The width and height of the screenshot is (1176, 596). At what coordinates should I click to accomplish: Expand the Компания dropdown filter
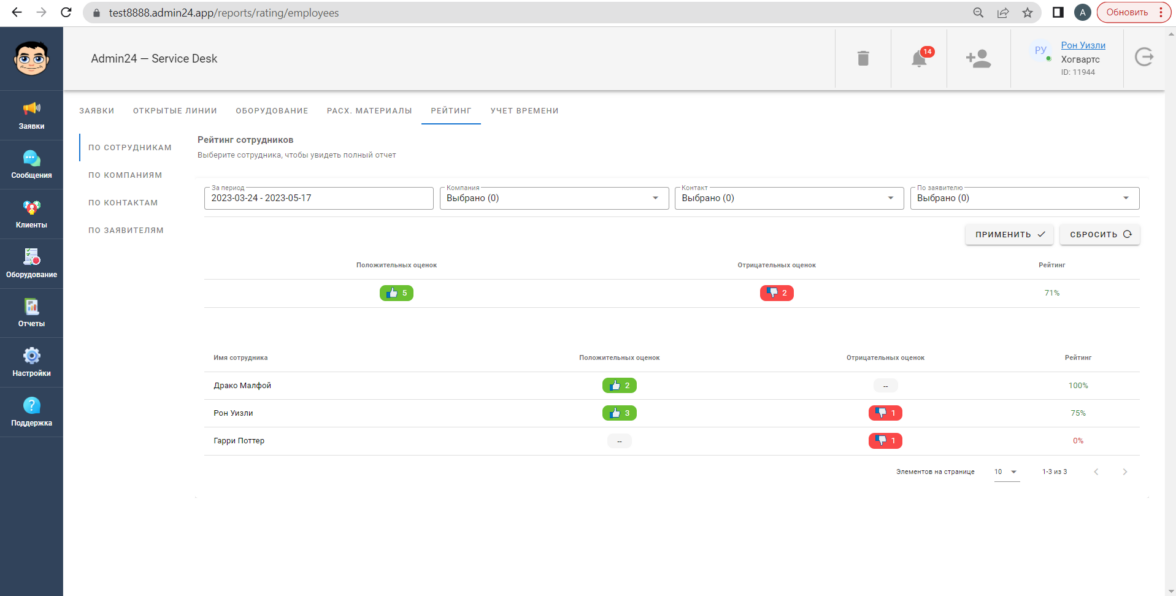tap(555, 198)
